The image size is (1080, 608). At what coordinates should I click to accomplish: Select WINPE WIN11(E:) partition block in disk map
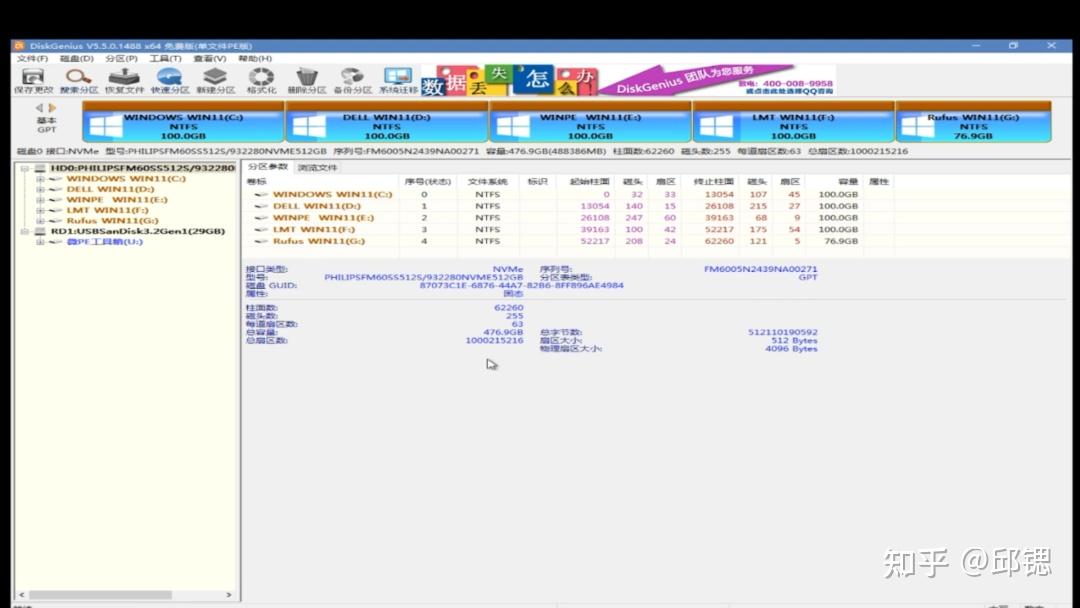pos(590,122)
